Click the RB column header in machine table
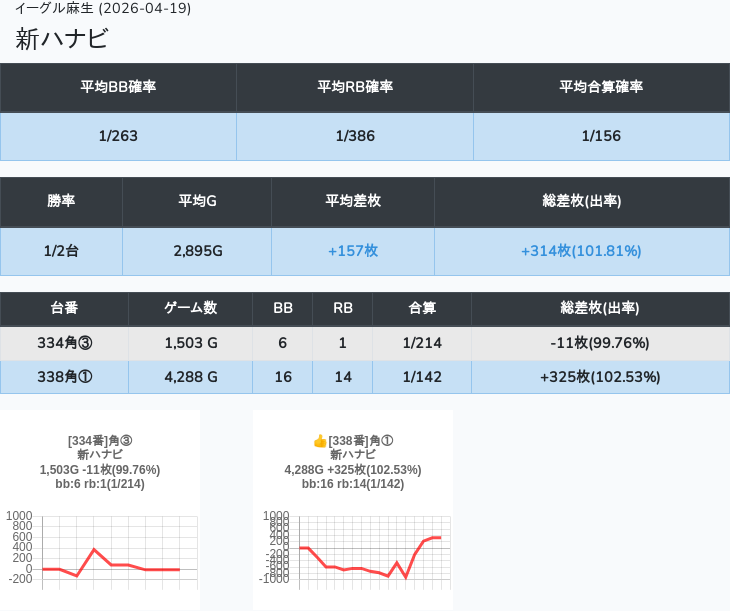Screen dimensions: 730x611 coord(343,308)
